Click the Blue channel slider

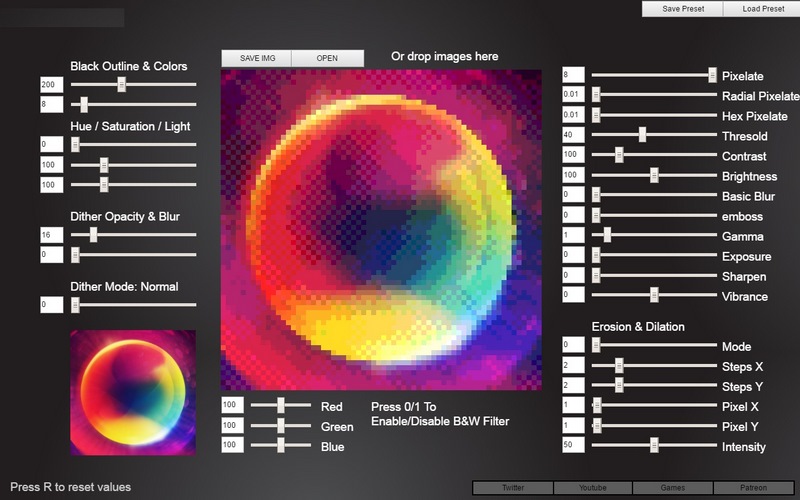(x=281, y=445)
